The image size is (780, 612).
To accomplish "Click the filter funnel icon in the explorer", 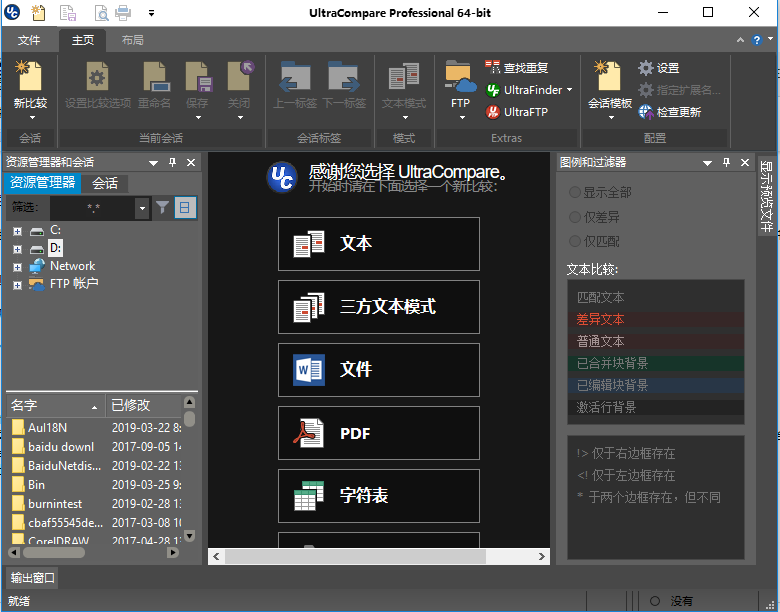I will pyautogui.click(x=162, y=207).
